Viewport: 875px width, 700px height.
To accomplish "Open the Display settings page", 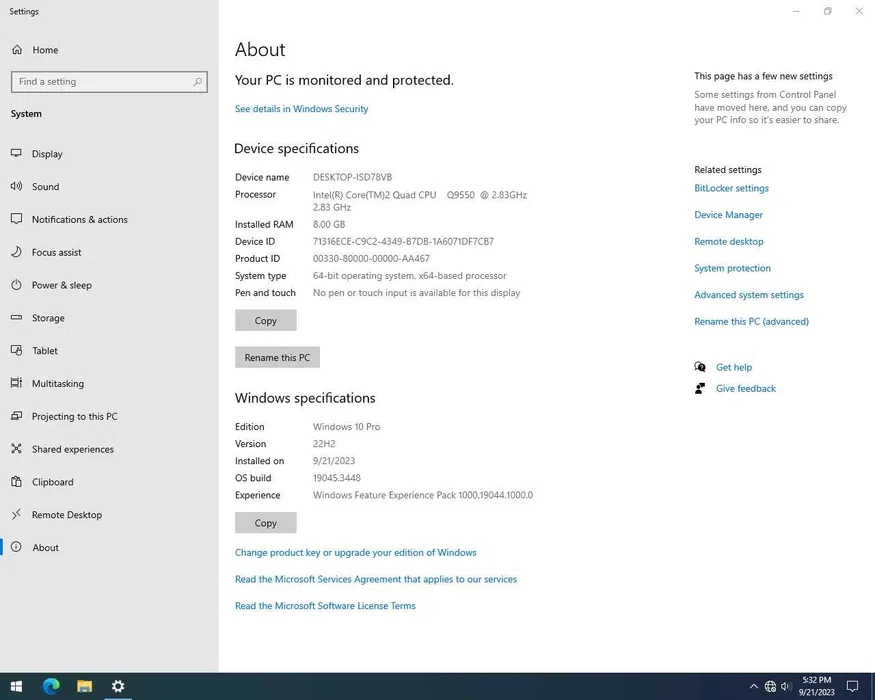I will (109, 154).
